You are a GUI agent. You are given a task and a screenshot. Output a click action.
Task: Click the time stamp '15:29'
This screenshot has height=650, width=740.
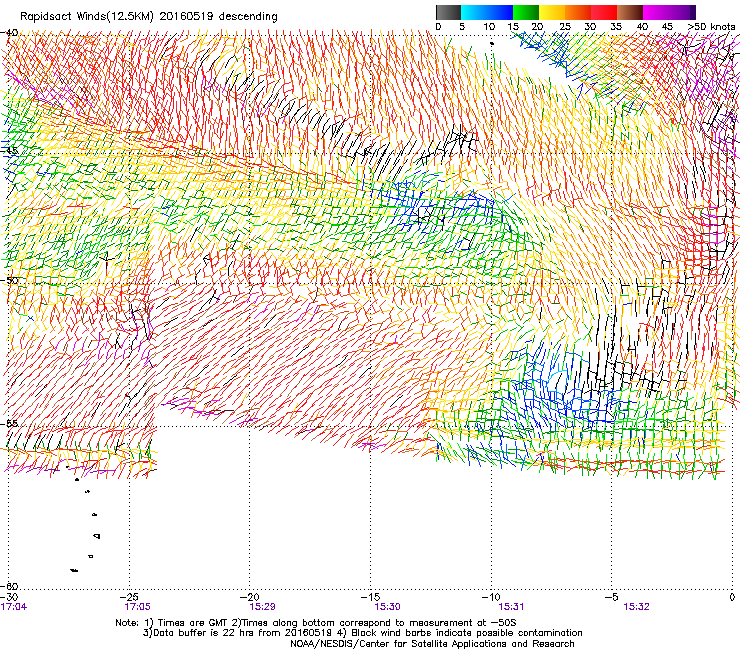[x=262, y=607]
